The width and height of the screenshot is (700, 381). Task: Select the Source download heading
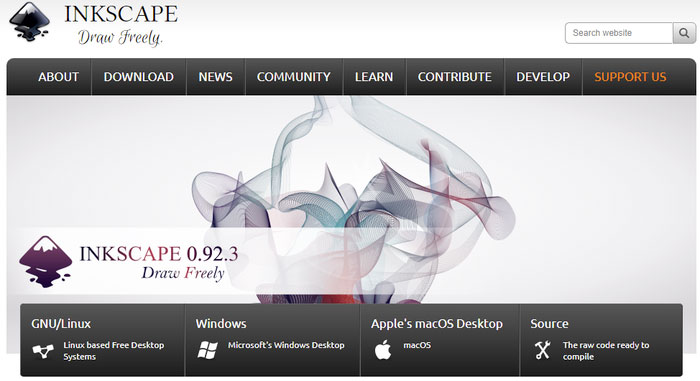550,324
